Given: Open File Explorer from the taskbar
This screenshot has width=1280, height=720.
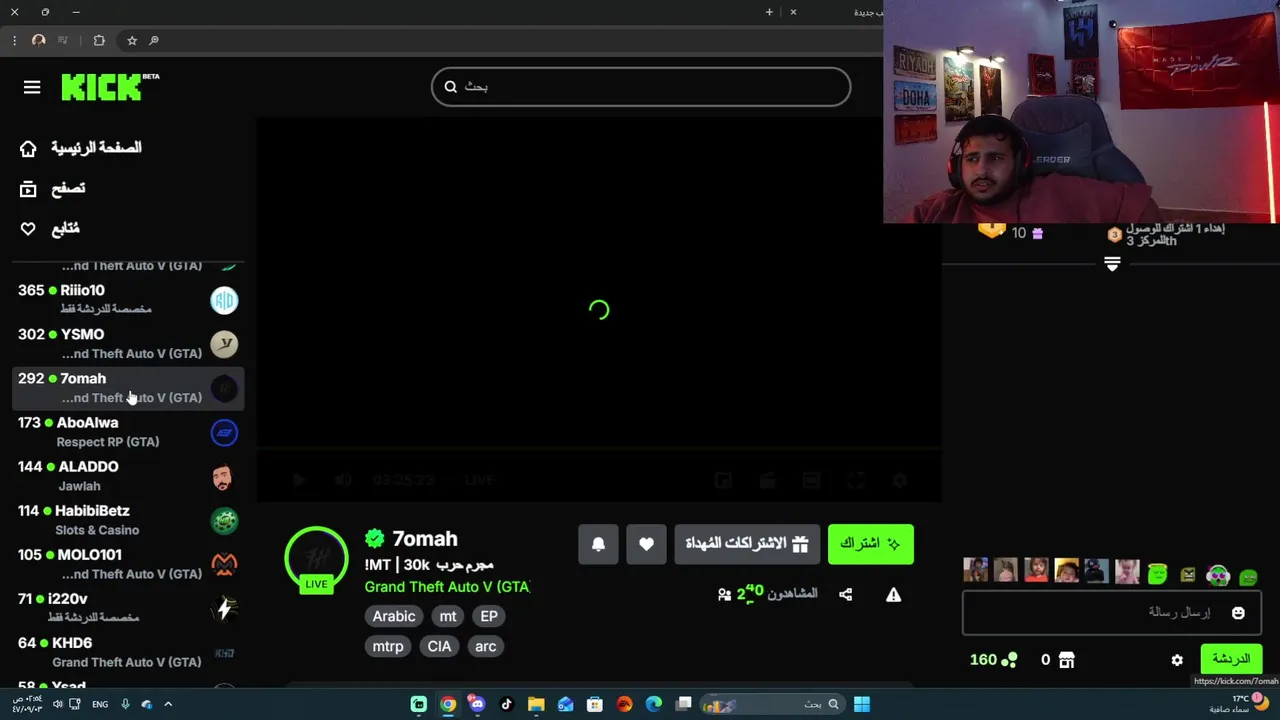Looking at the screenshot, I should (x=536, y=704).
